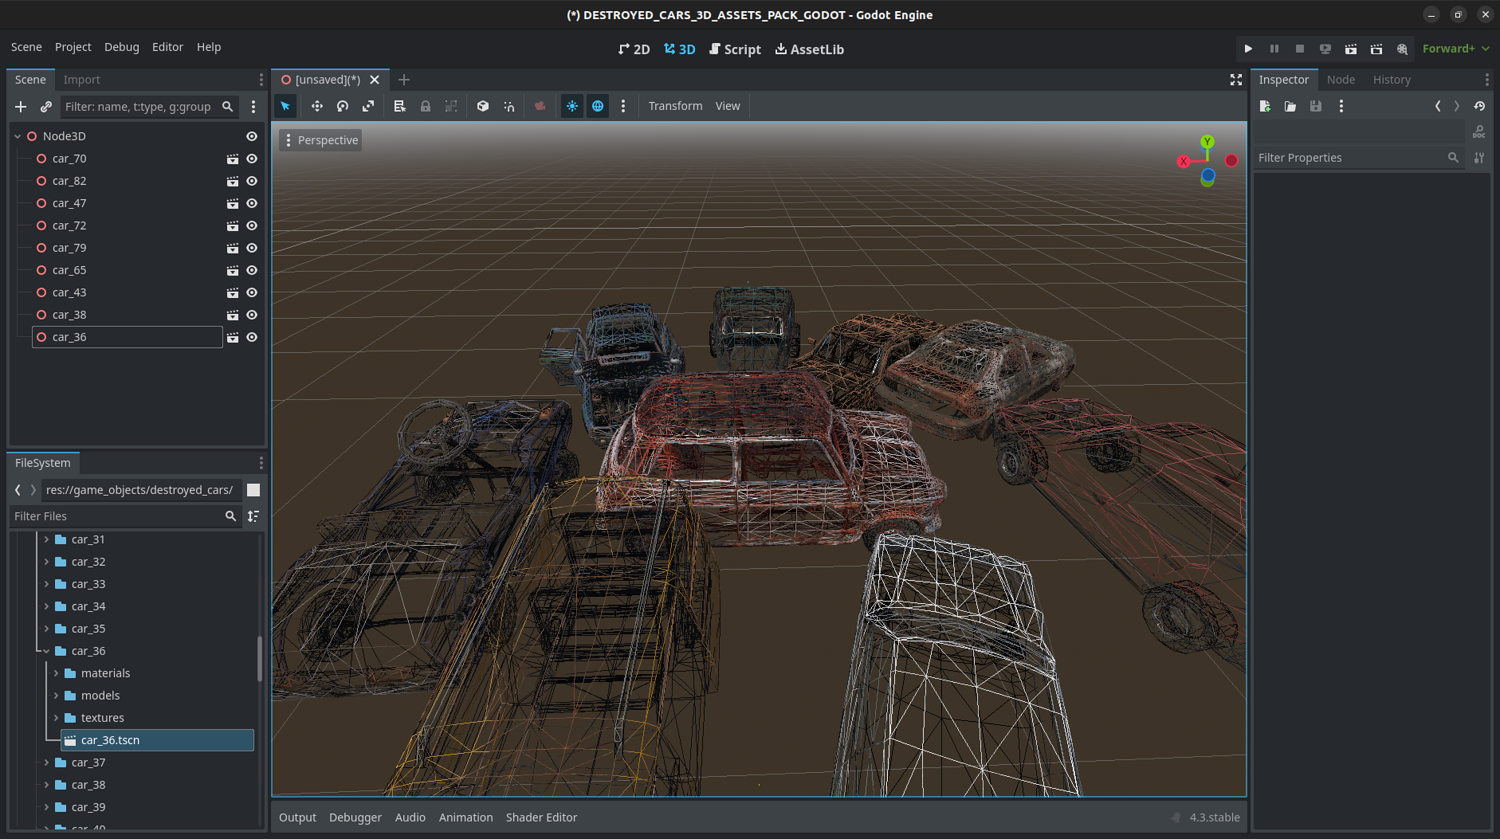1500x839 pixels.
Task: Click the chain icon to instantiate child scene
Action: pyautogui.click(x=46, y=106)
